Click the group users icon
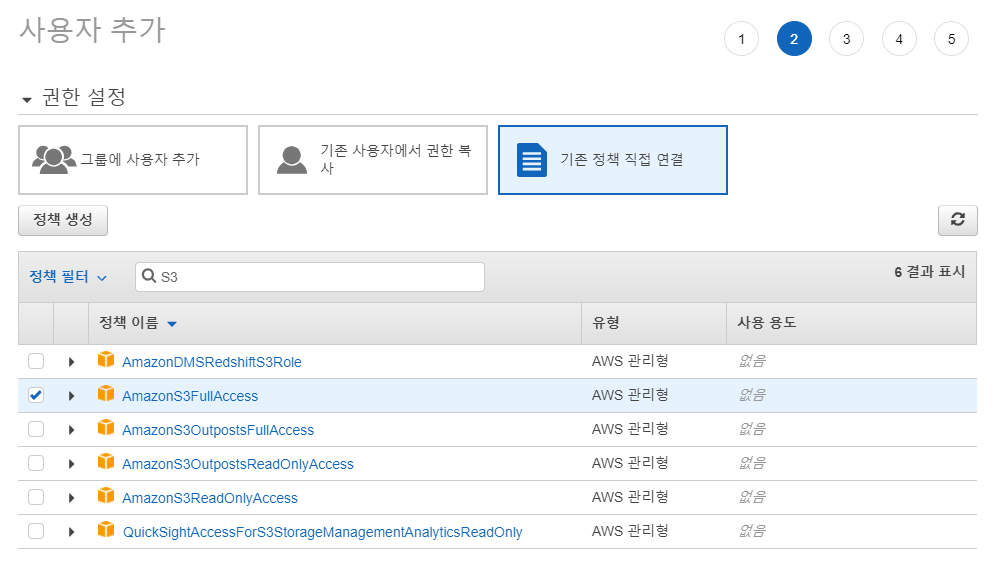This screenshot has width=1003, height=578. pyautogui.click(x=54, y=159)
